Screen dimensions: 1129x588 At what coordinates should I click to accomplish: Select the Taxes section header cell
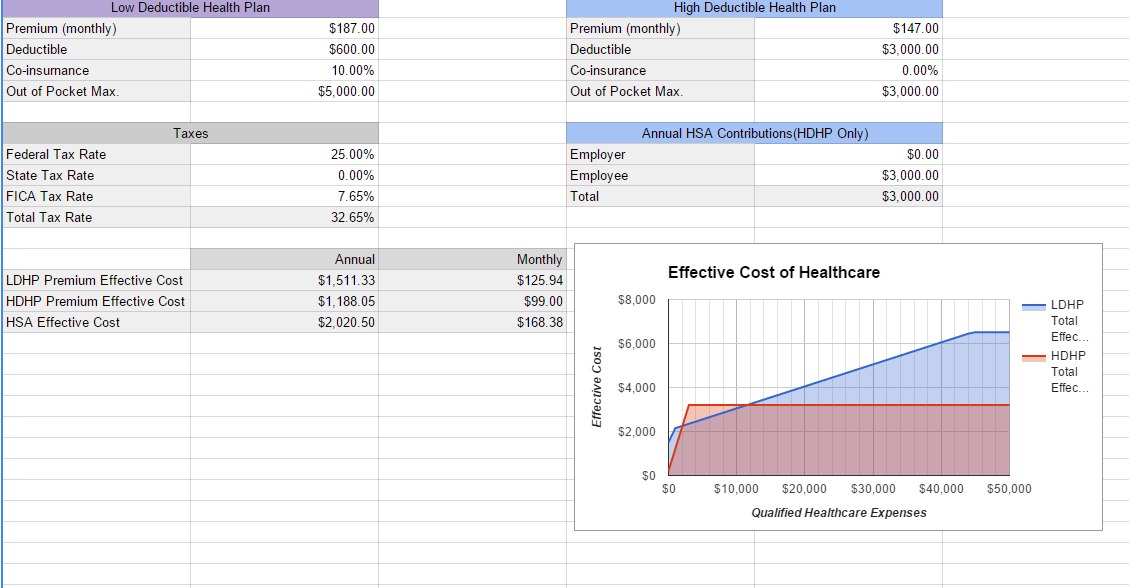pos(190,133)
